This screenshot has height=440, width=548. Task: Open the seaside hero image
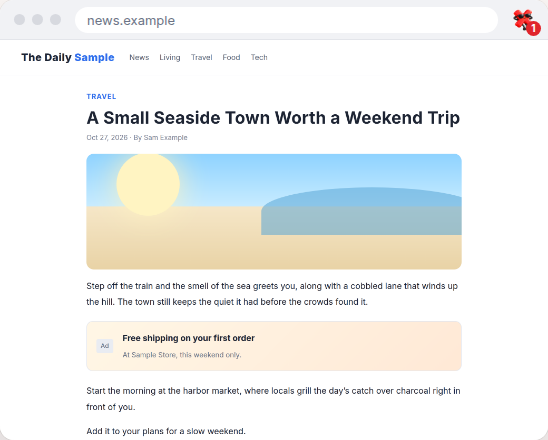[x=274, y=211]
